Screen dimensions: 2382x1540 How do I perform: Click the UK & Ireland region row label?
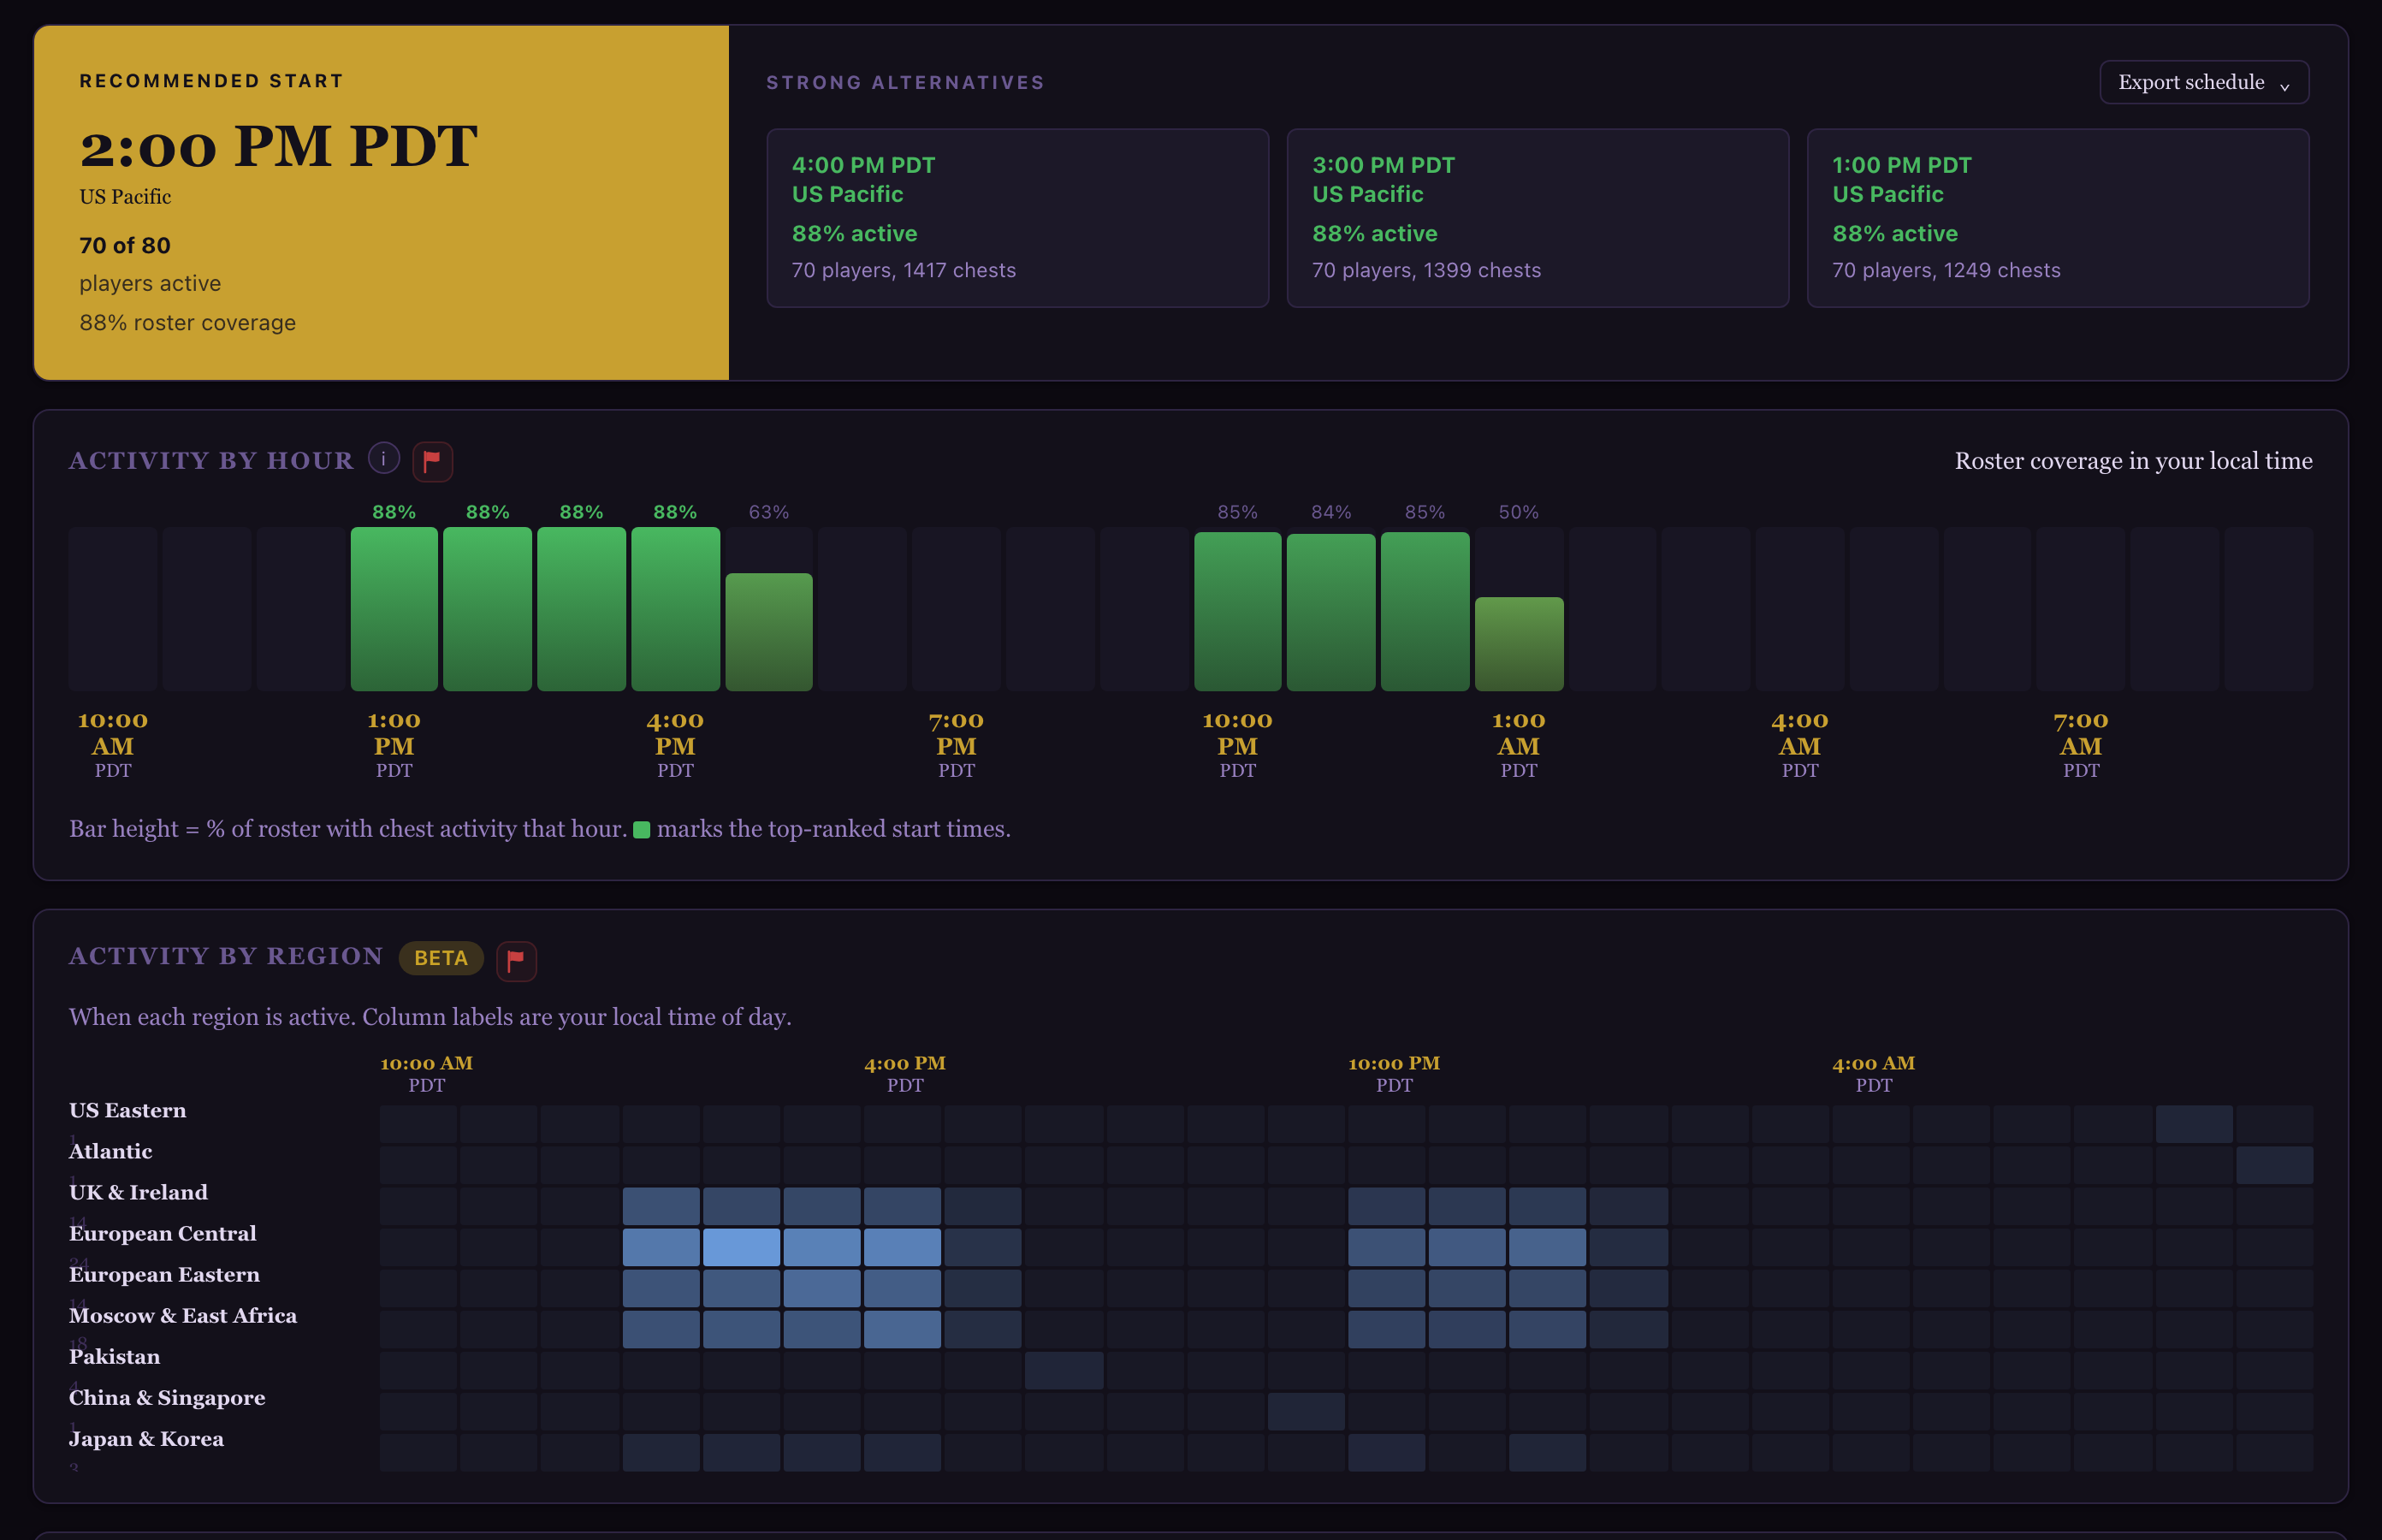point(139,1192)
